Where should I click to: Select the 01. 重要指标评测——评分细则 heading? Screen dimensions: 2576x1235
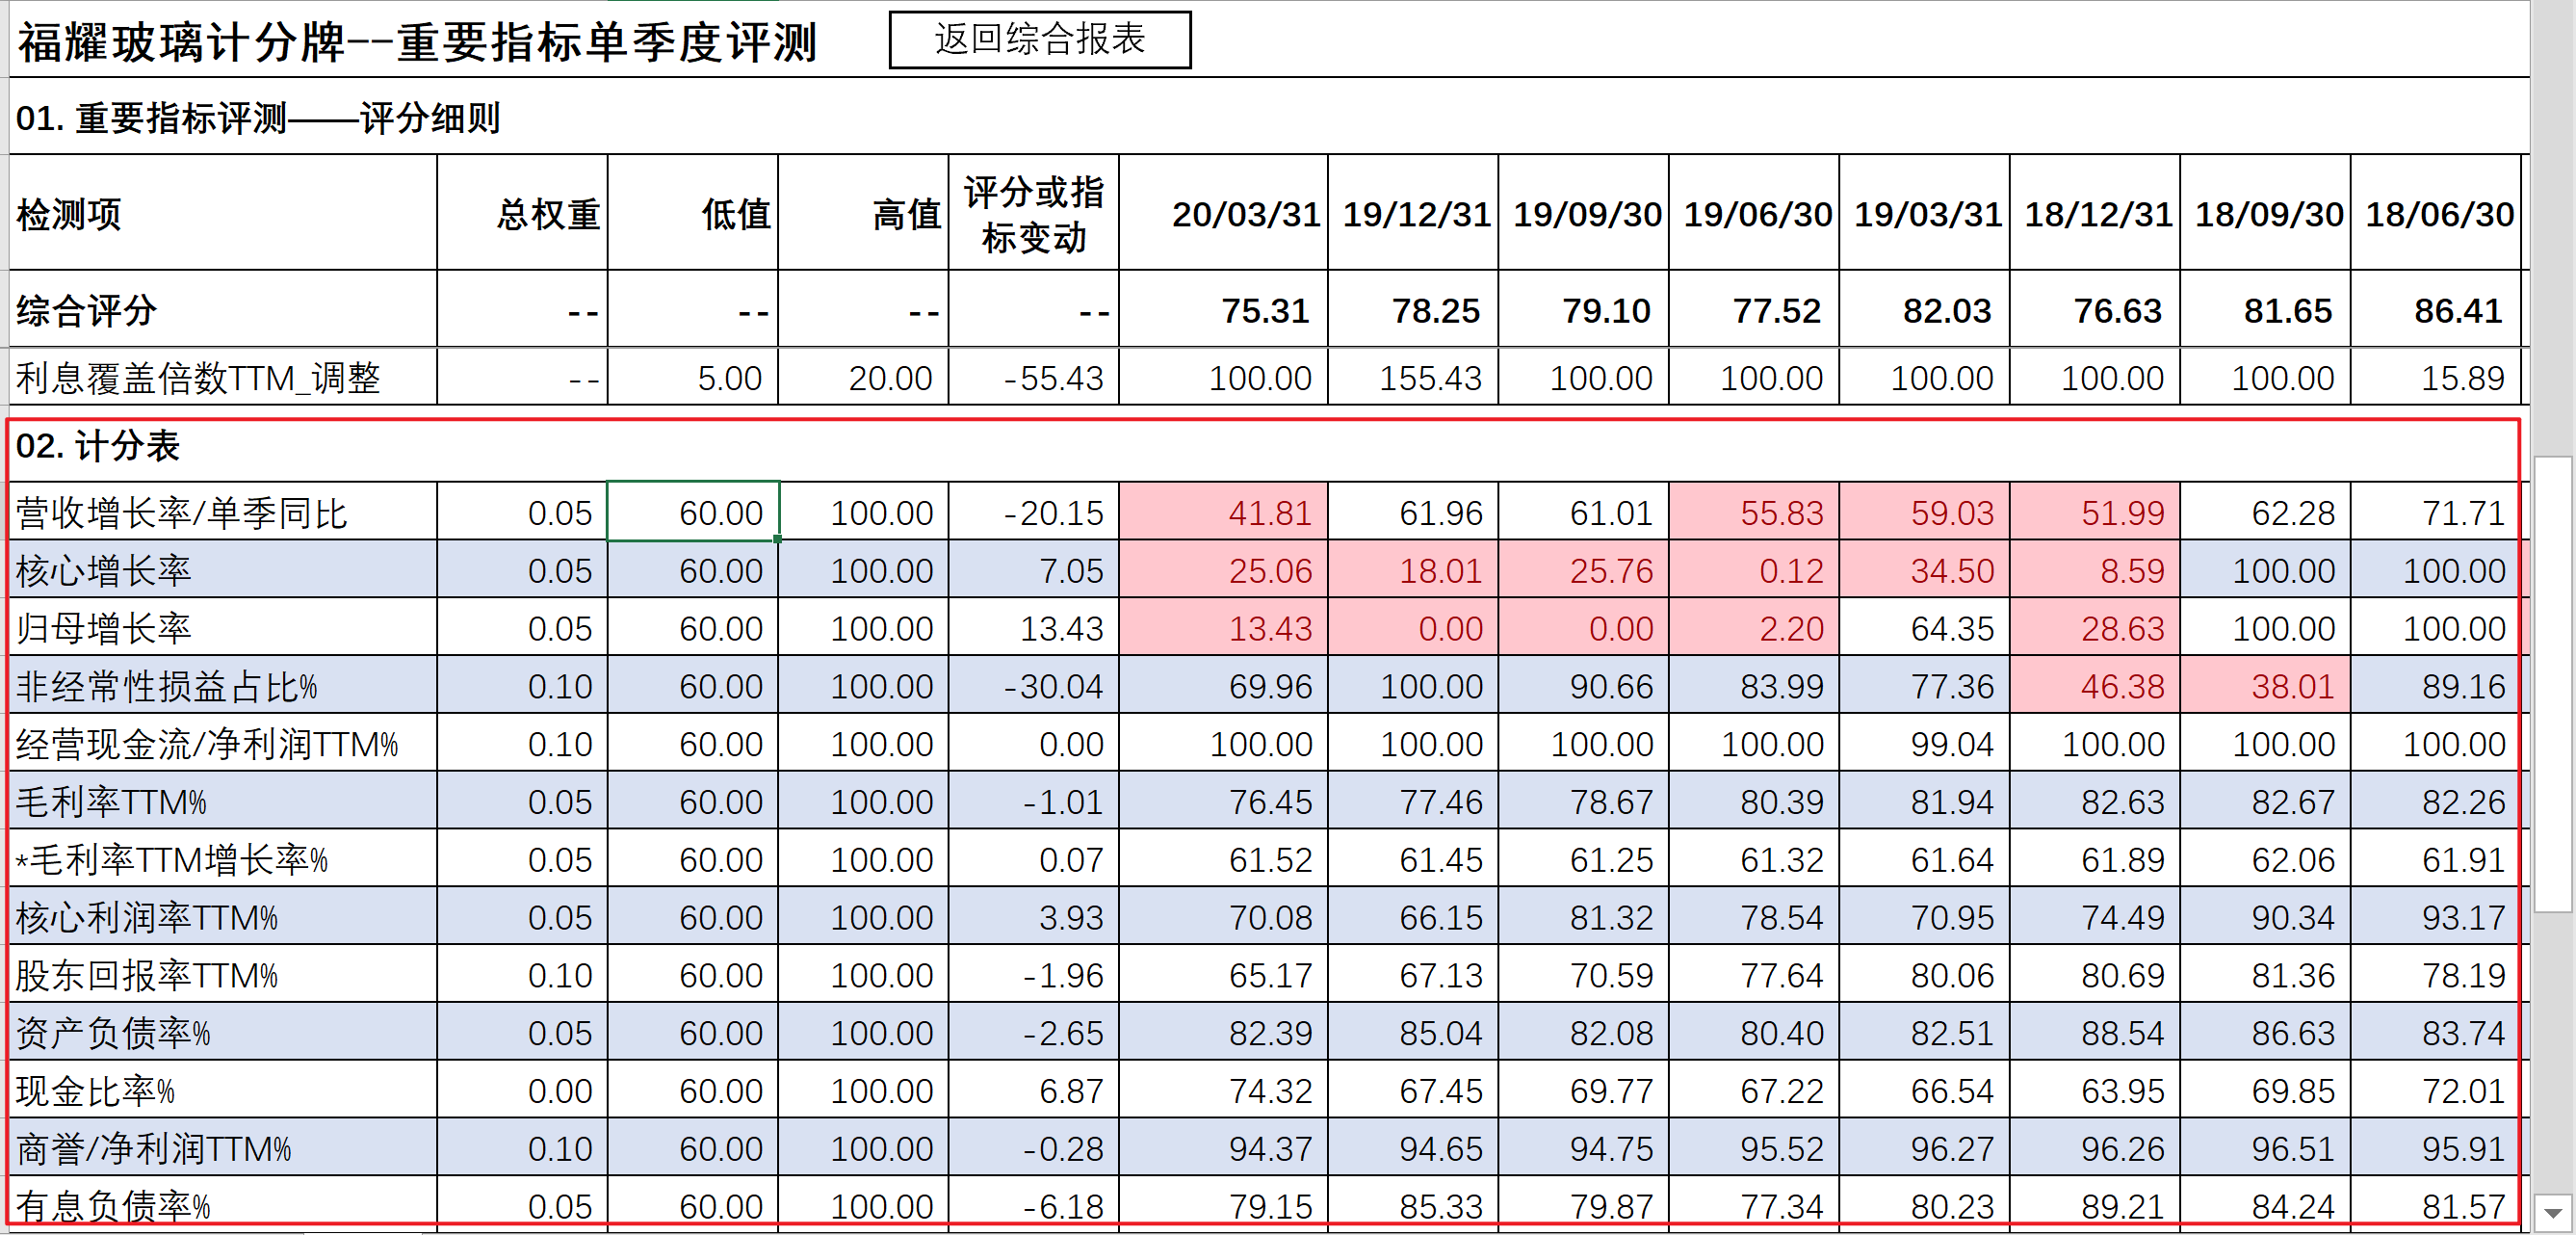coord(258,118)
